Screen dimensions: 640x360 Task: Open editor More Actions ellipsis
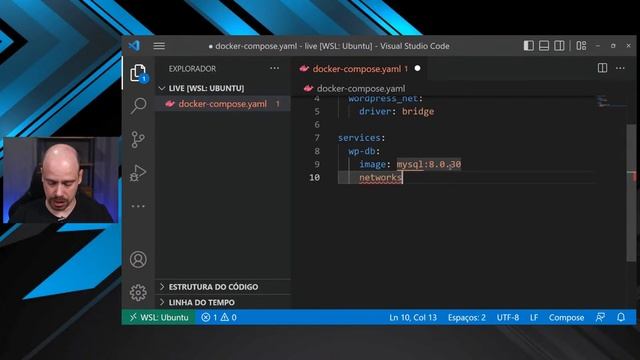click(620, 68)
